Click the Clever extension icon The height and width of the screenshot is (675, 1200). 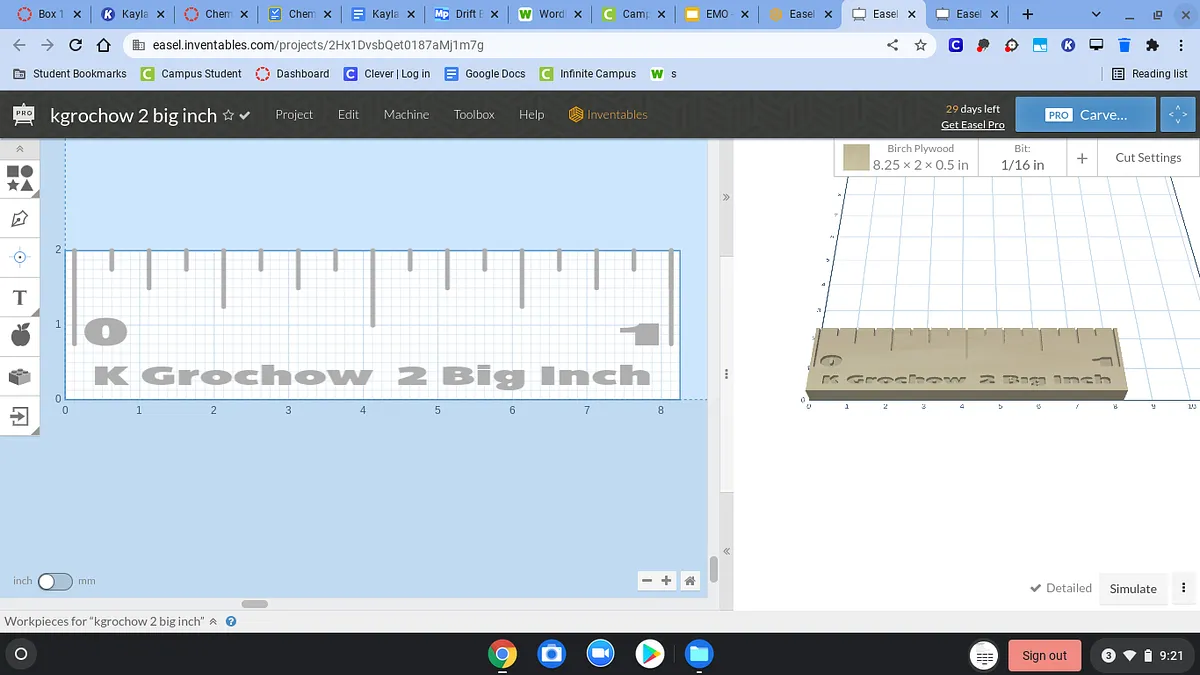pyautogui.click(x=956, y=45)
